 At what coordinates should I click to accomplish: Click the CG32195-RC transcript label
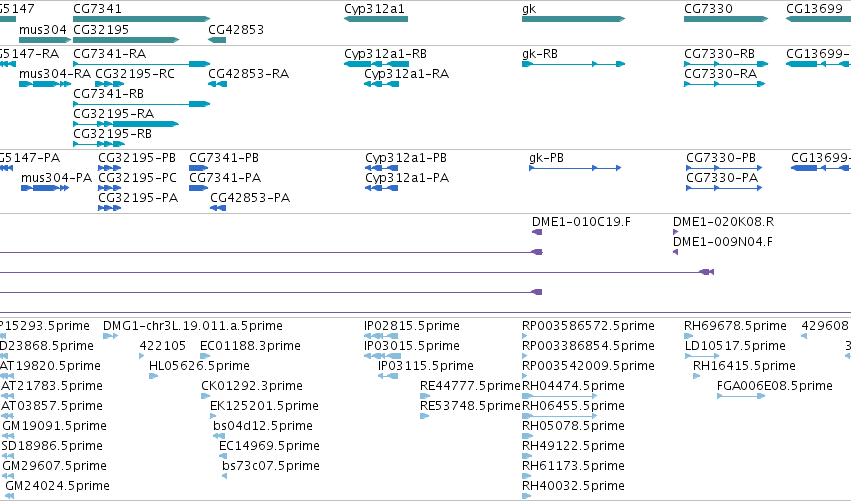tap(135, 74)
